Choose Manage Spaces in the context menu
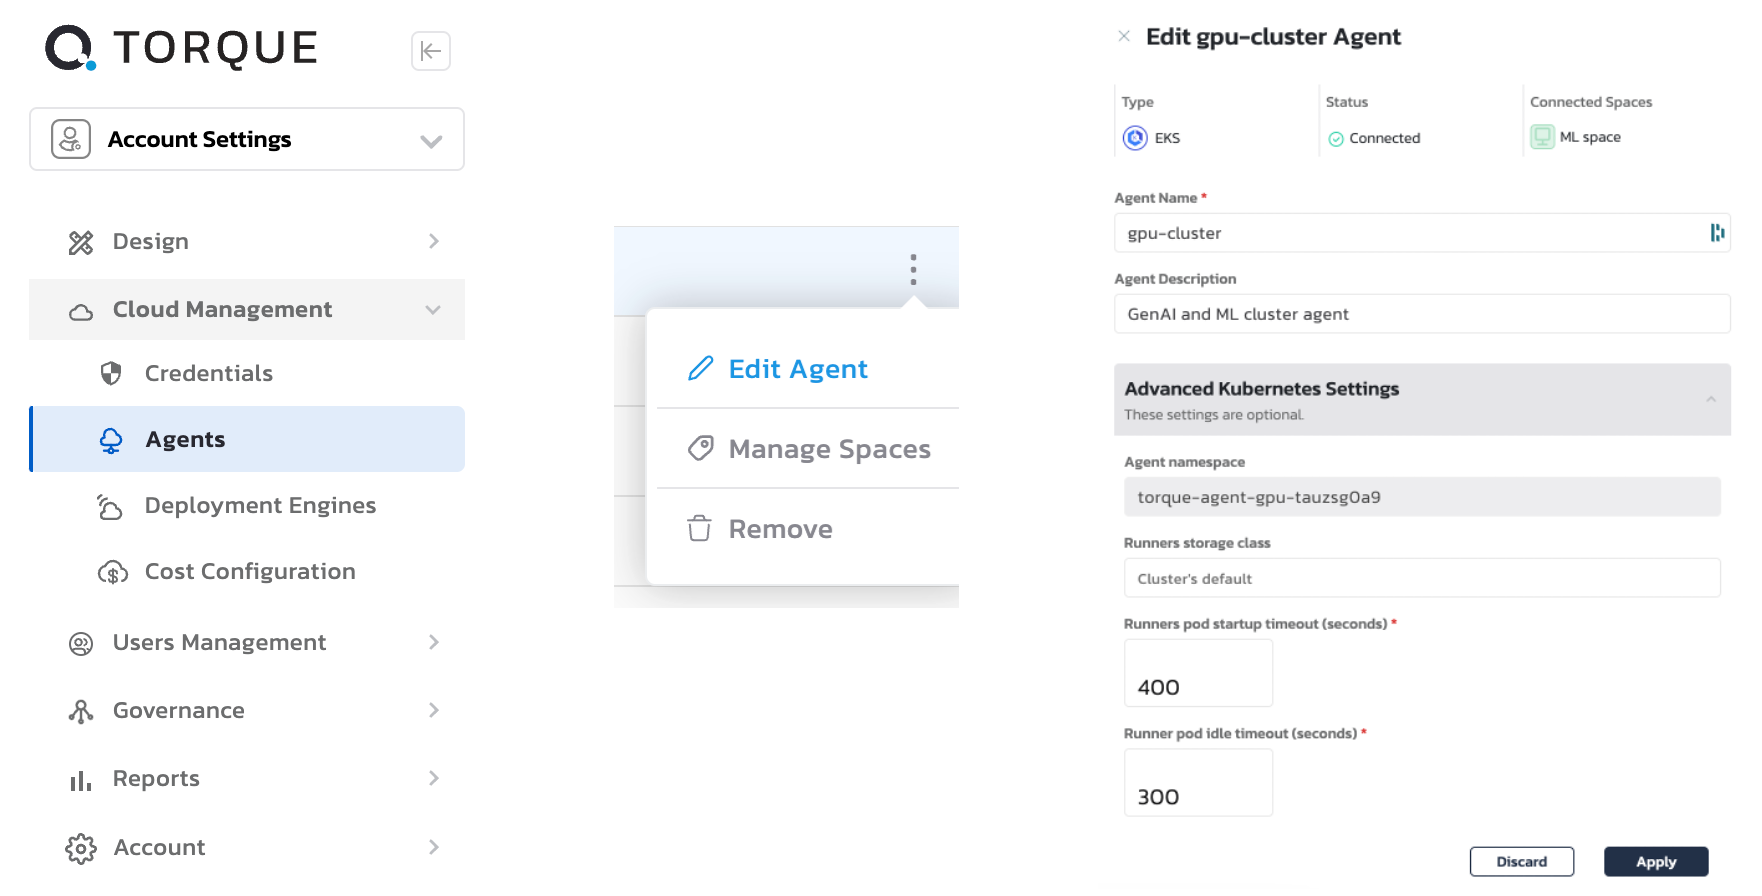Image resolution: width=1762 pixels, height=896 pixels. point(829,449)
